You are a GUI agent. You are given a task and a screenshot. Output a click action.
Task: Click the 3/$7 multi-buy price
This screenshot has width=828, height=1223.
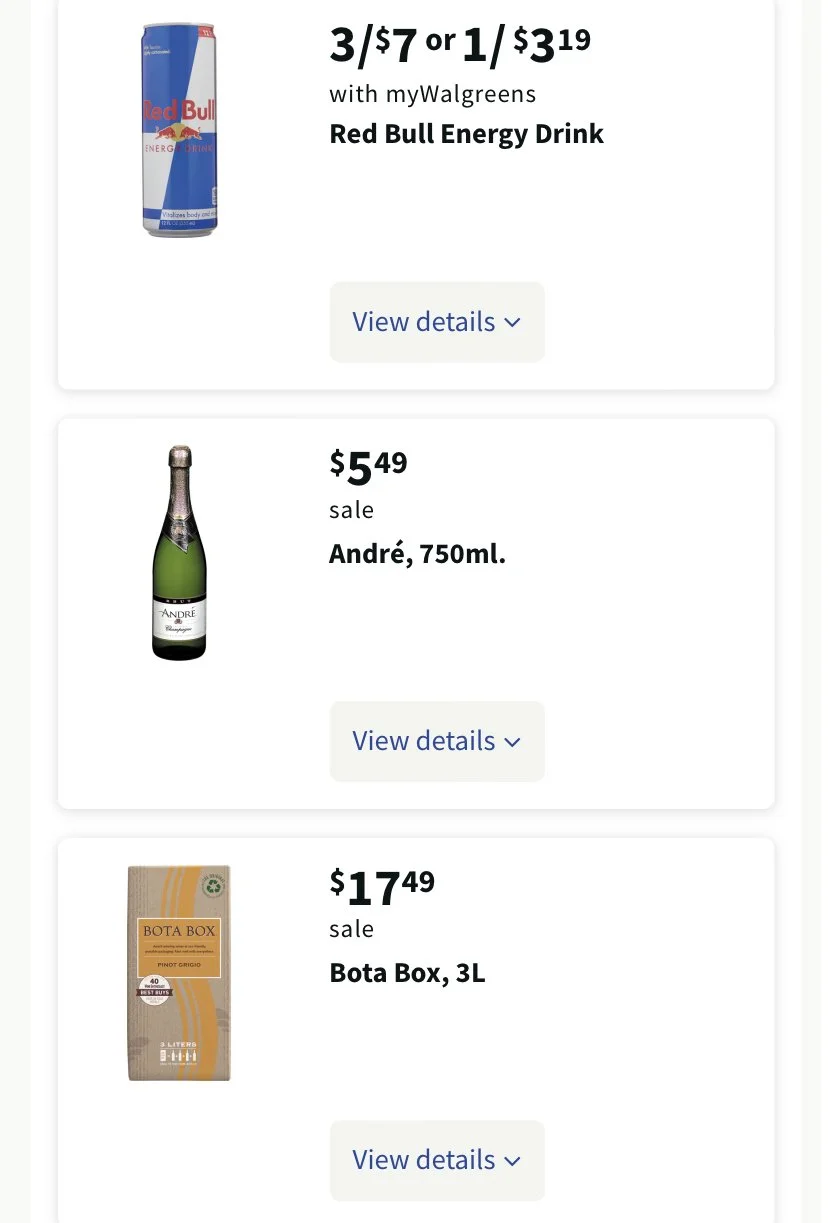point(373,44)
